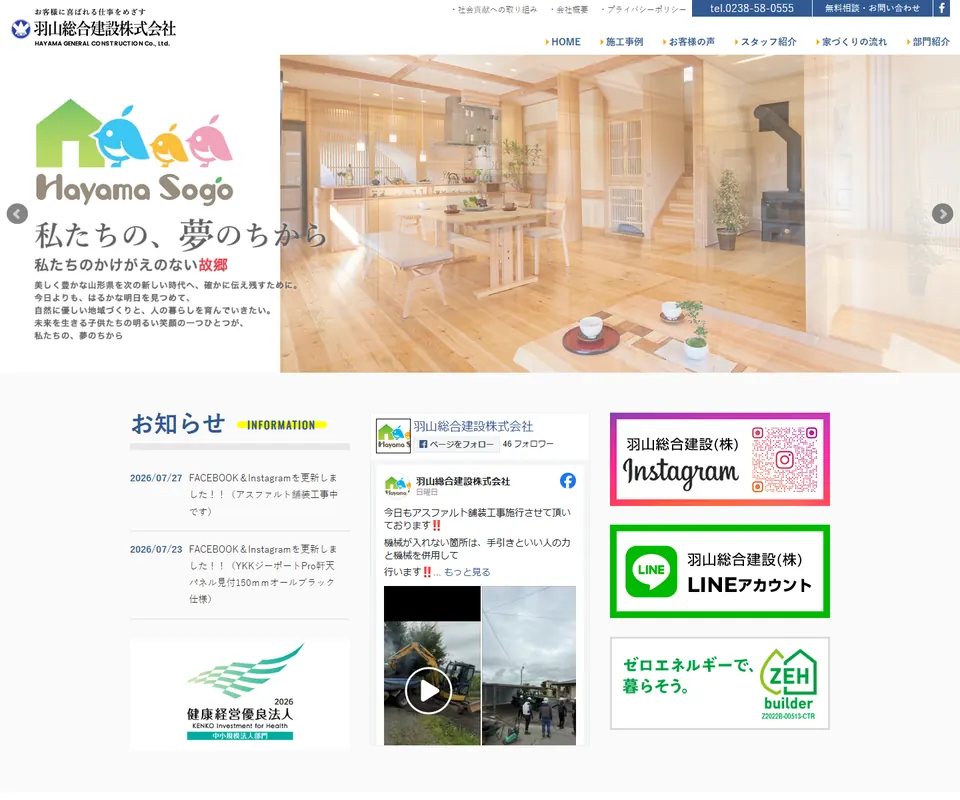Open 施工事例 menu item
Screen dimensions: 960x800
click(621, 42)
